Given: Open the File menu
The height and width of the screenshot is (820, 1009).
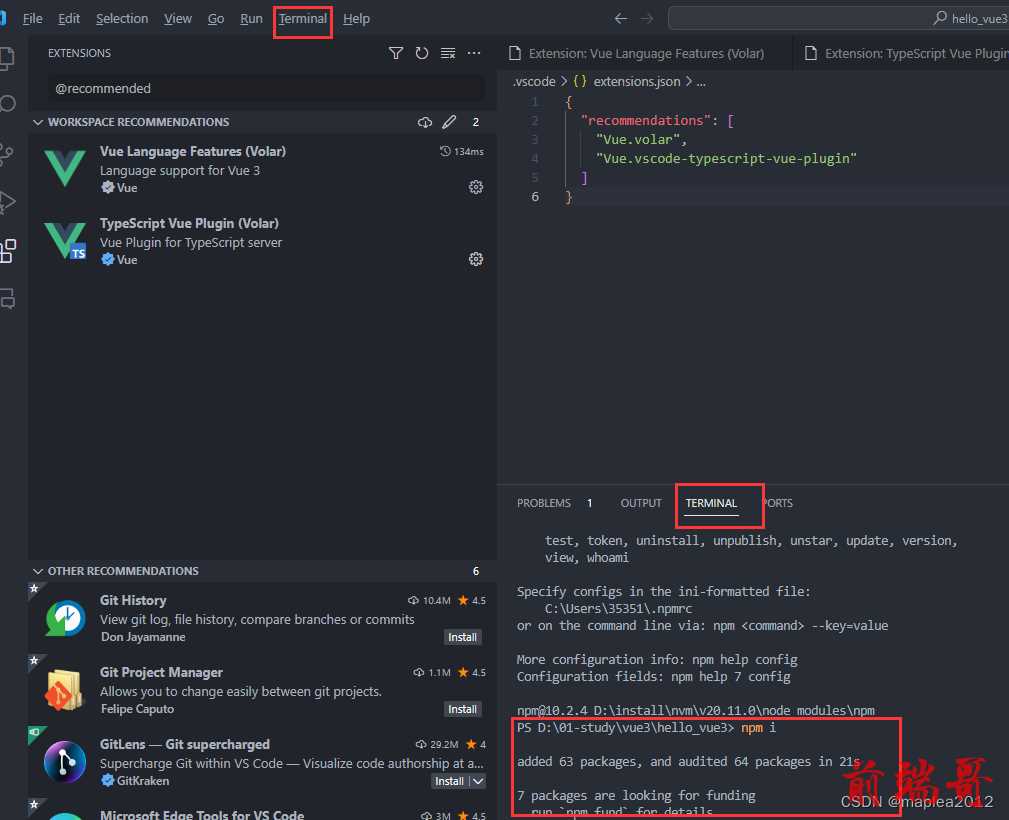Looking at the screenshot, I should click(x=32, y=19).
